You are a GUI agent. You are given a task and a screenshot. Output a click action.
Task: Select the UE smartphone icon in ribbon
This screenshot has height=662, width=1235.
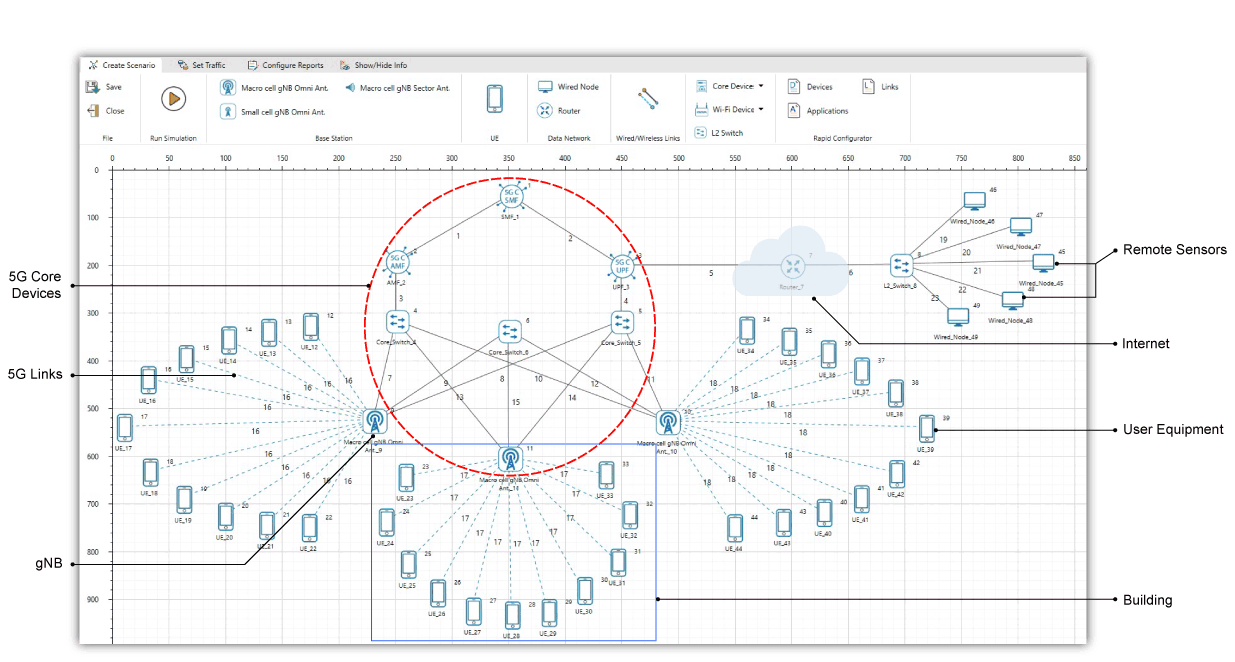[494, 98]
